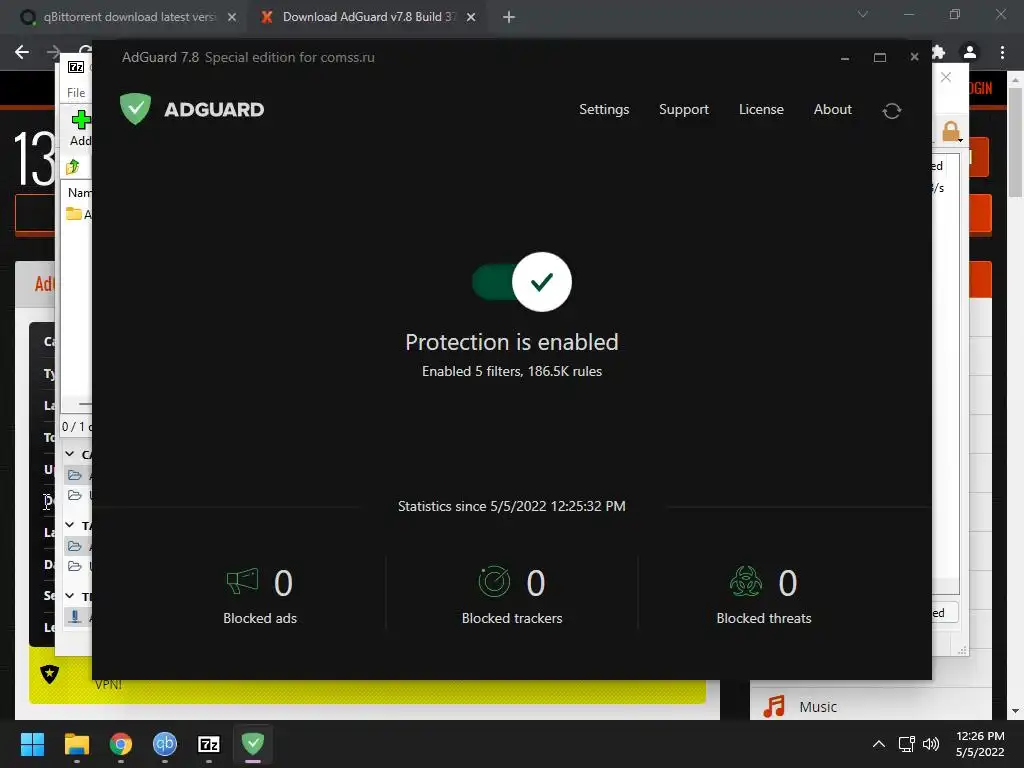This screenshot has height=768, width=1024.
Task: Click the check for updates refresh icon
Action: click(891, 111)
